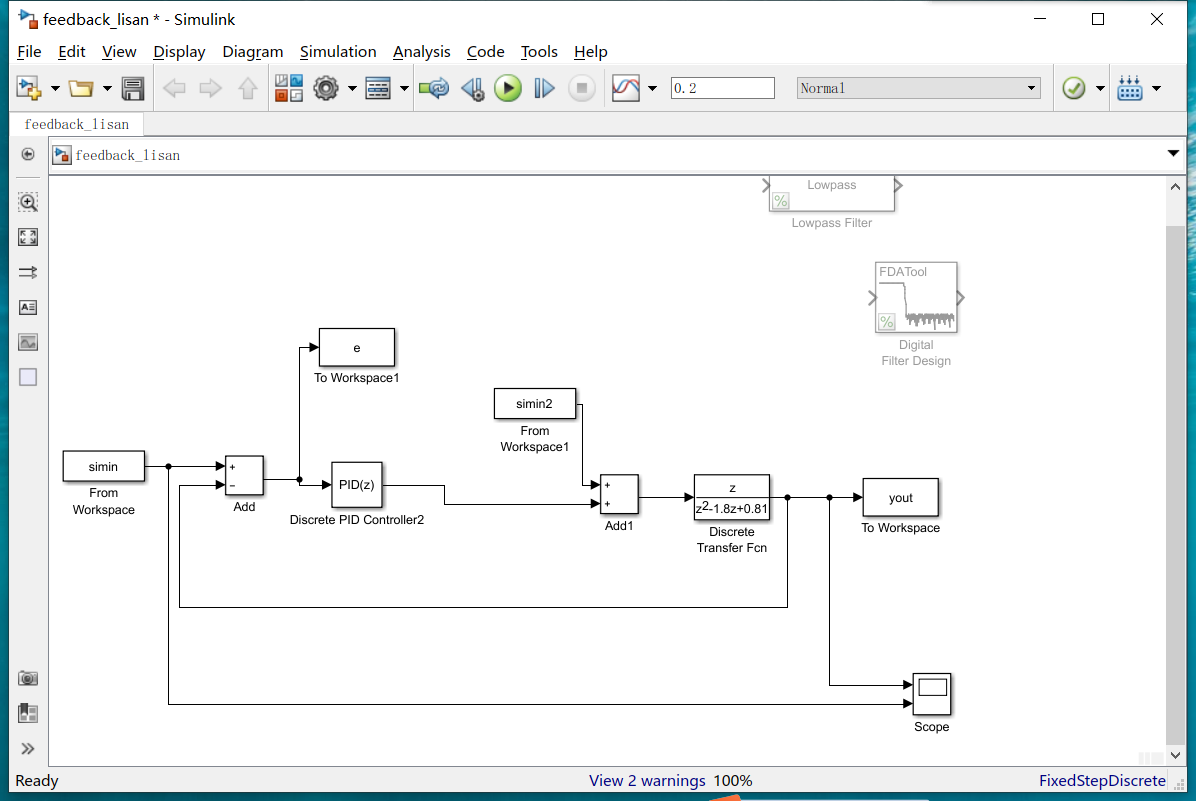Open the Model Explorer icon
This screenshot has width=1196, height=801.
378,88
